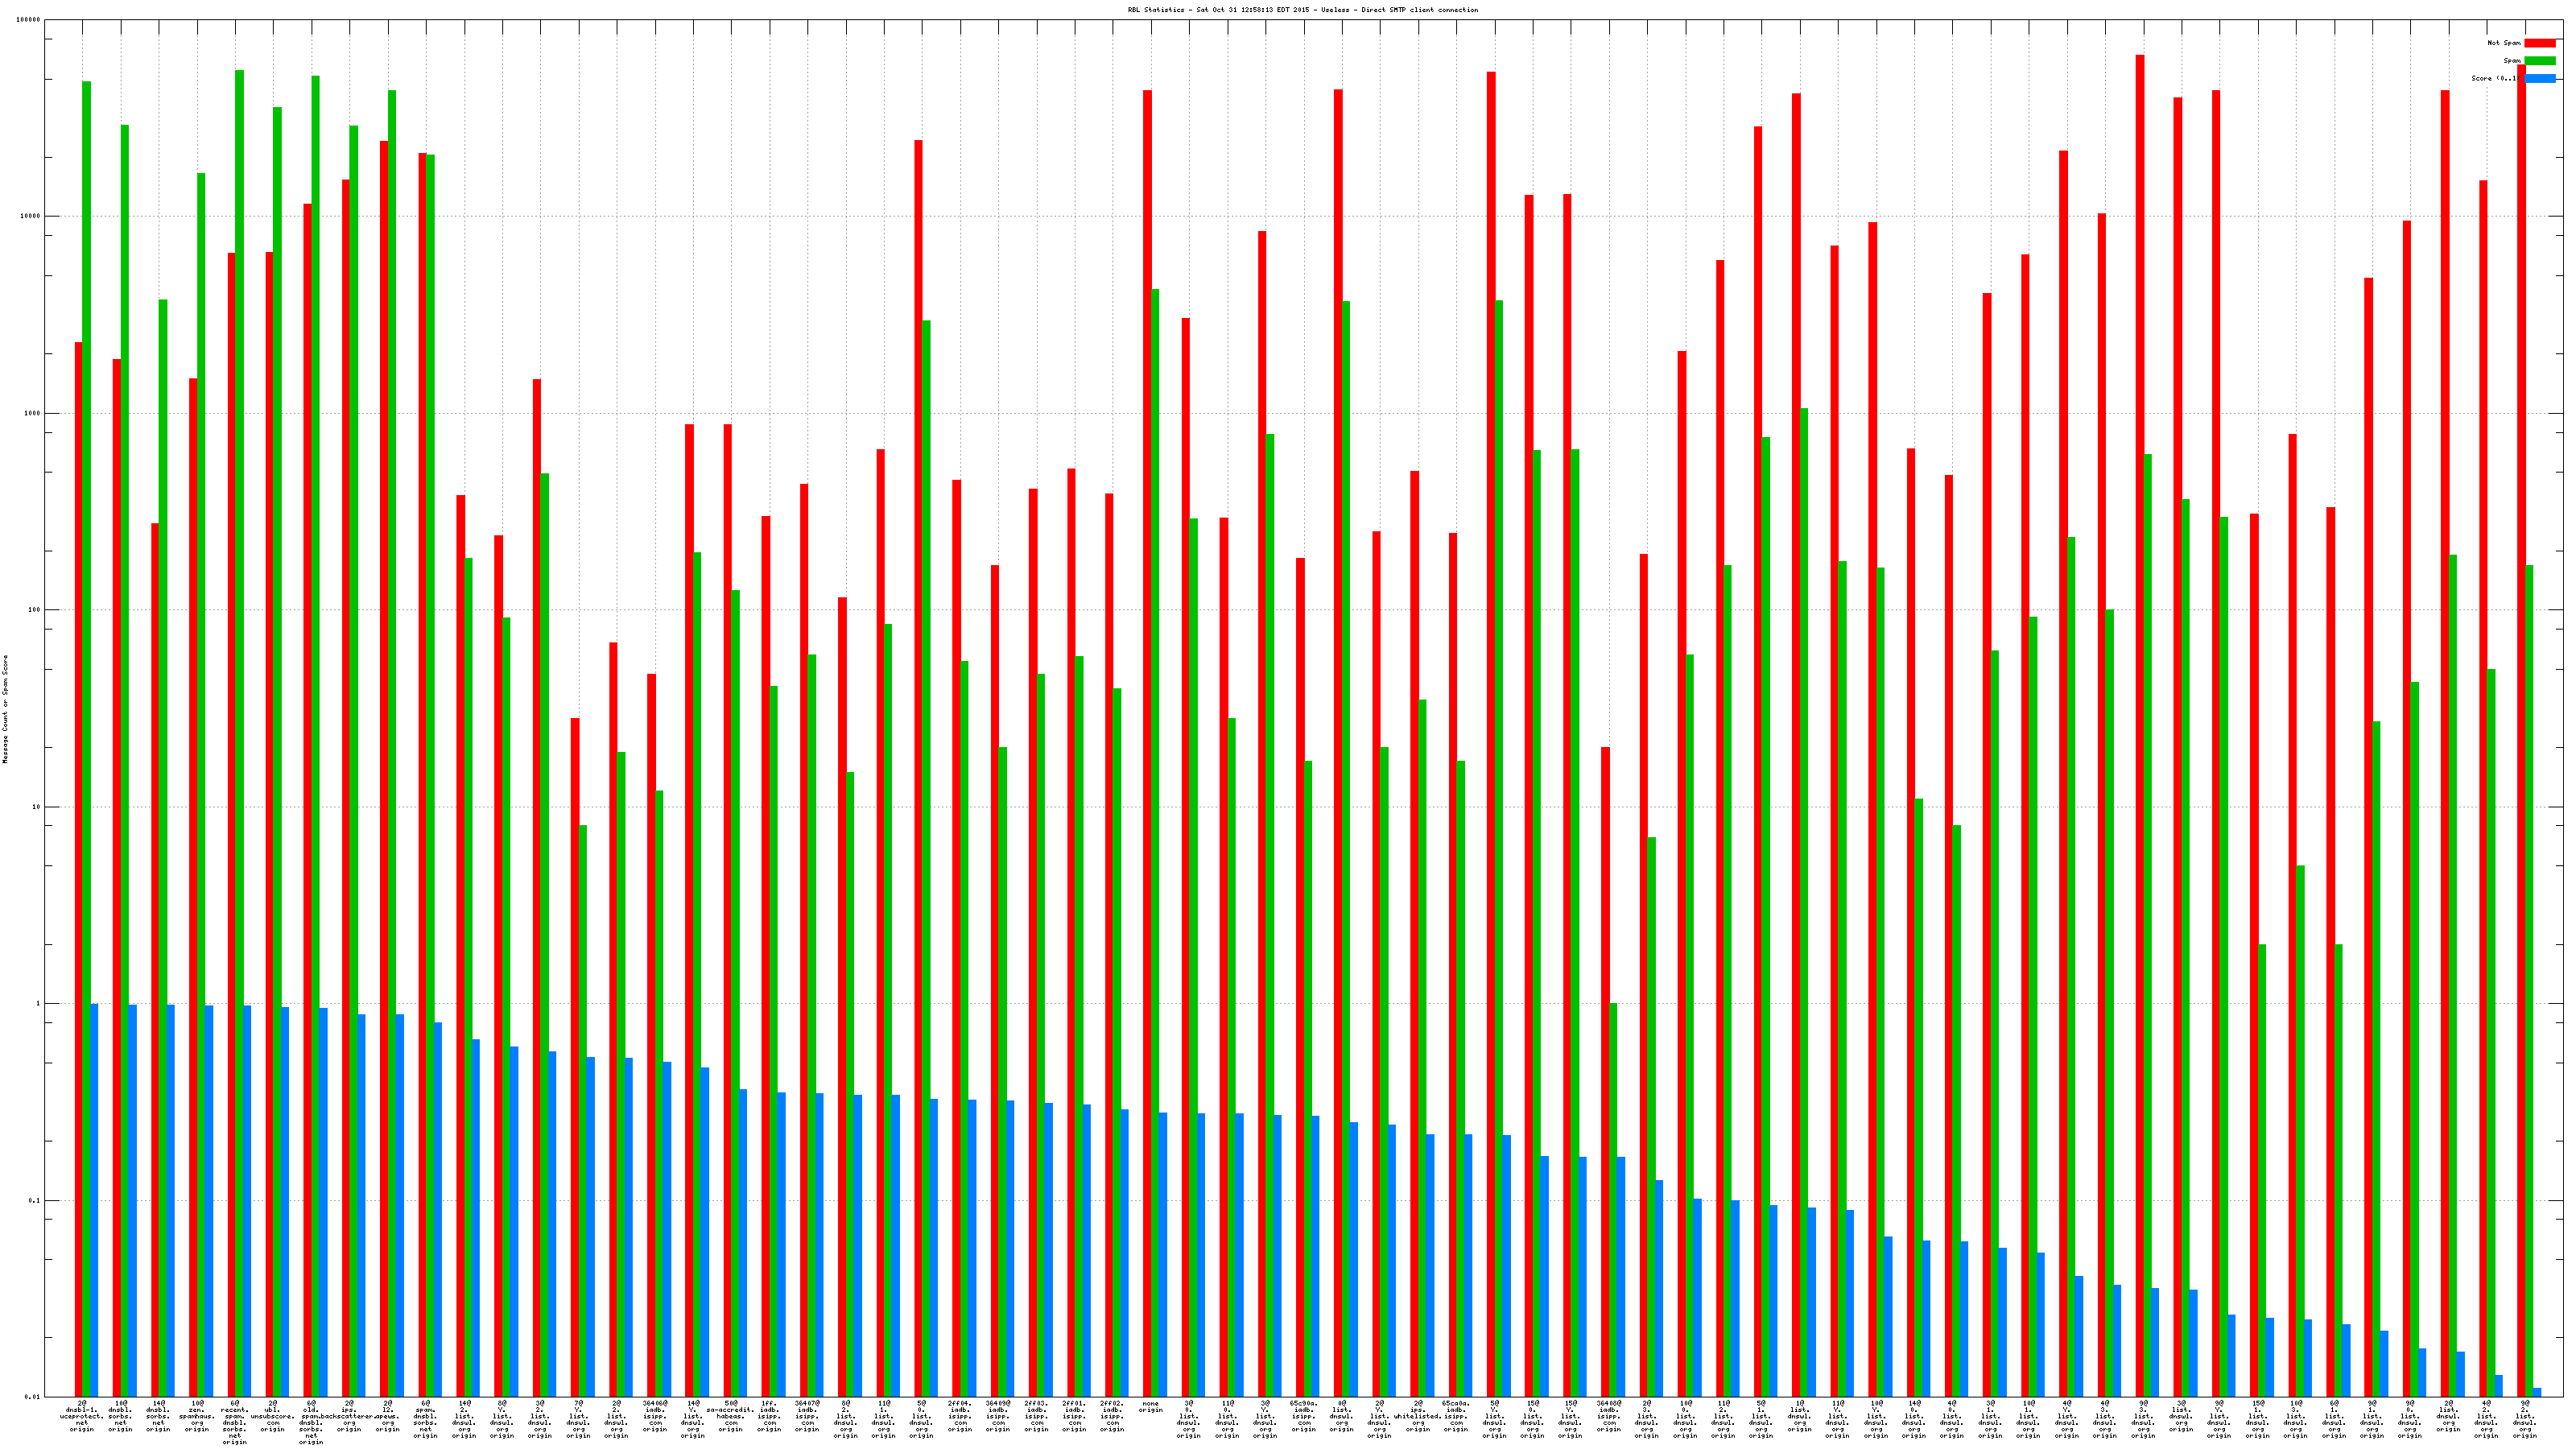Click the 'none origin' x-axis label
Screen dimensions: 2576x1449
point(1150,1407)
